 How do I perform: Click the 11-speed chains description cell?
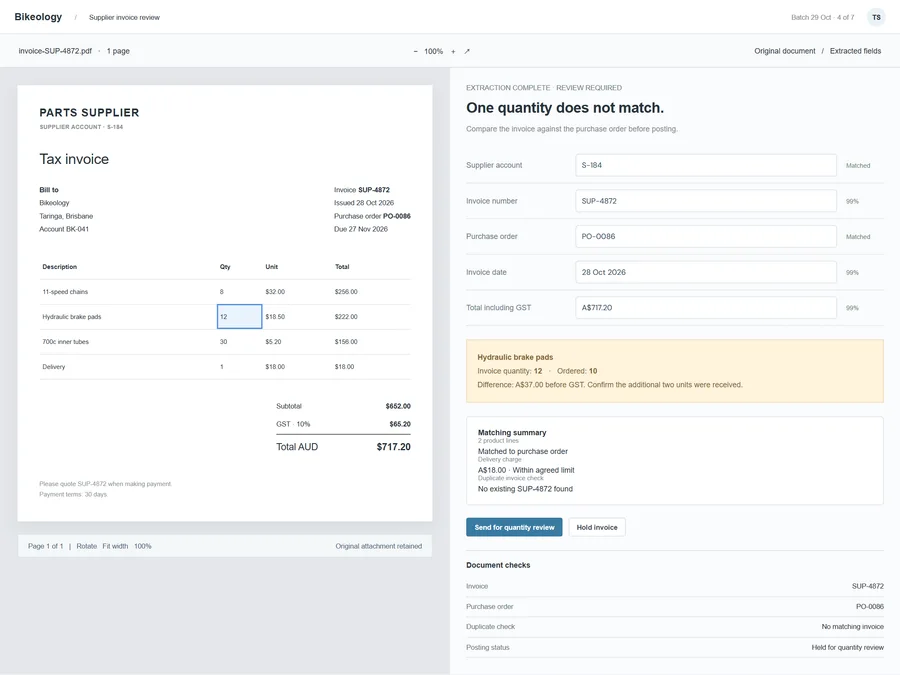(65, 292)
